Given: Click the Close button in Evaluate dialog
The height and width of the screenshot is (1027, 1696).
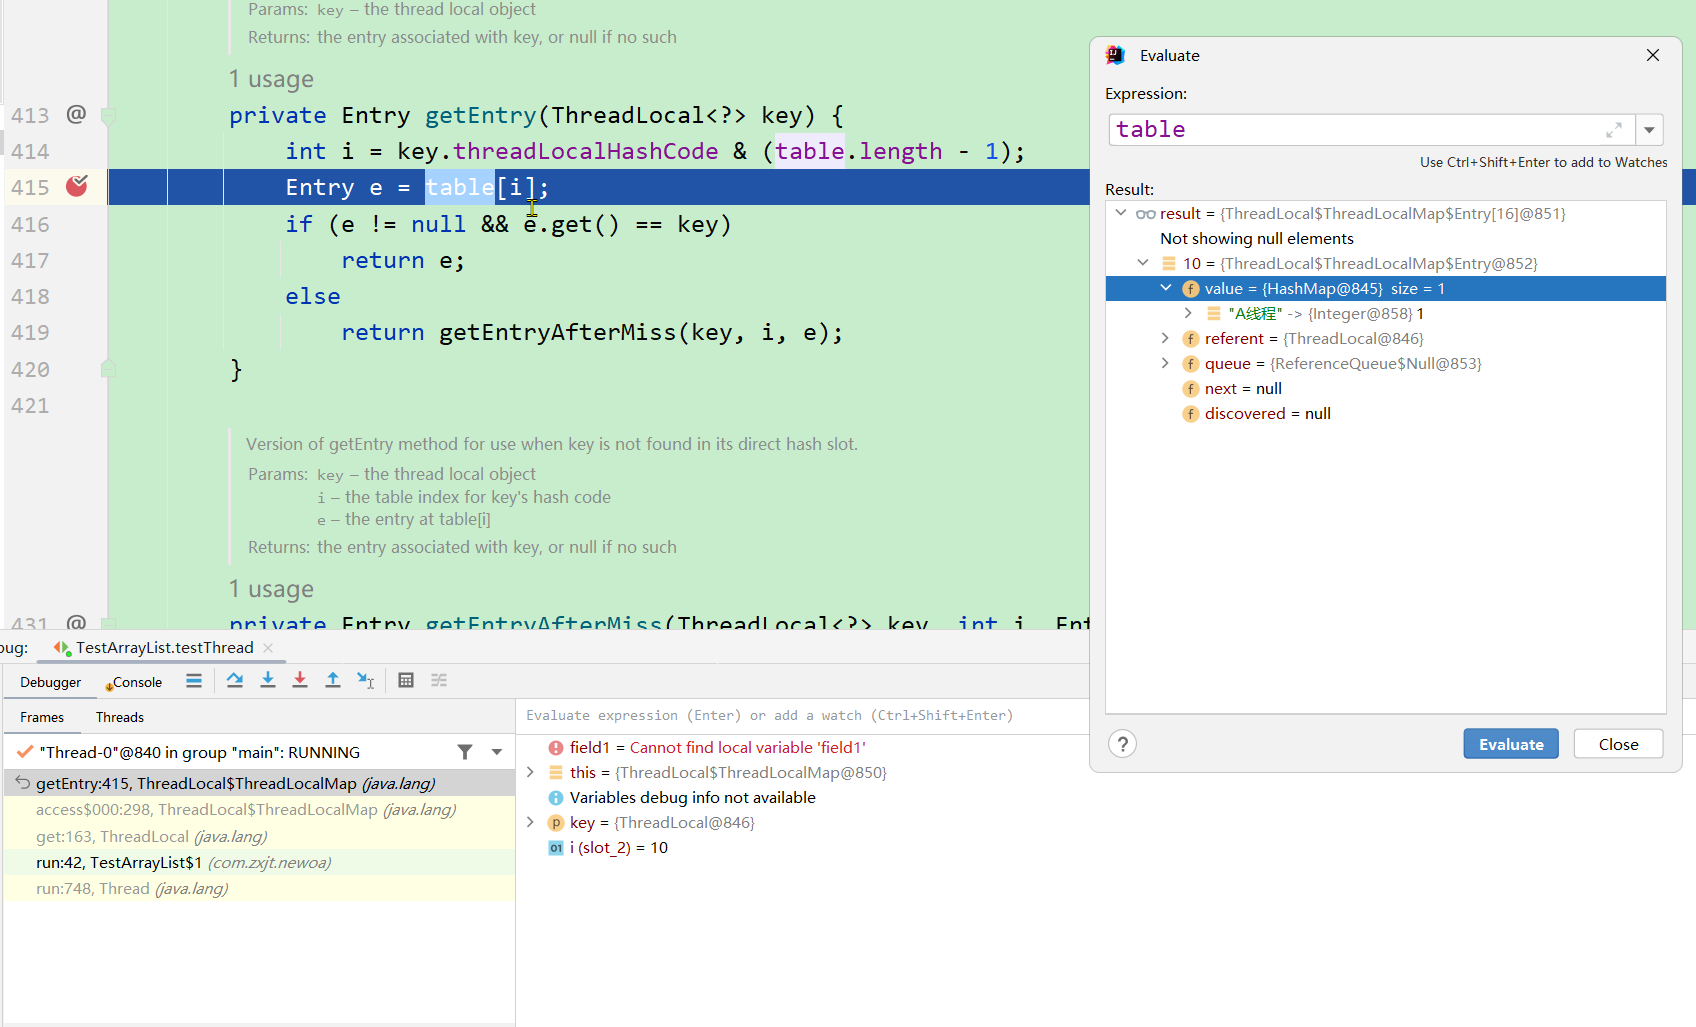Looking at the screenshot, I should pyautogui.click(x=1618, y=744).
